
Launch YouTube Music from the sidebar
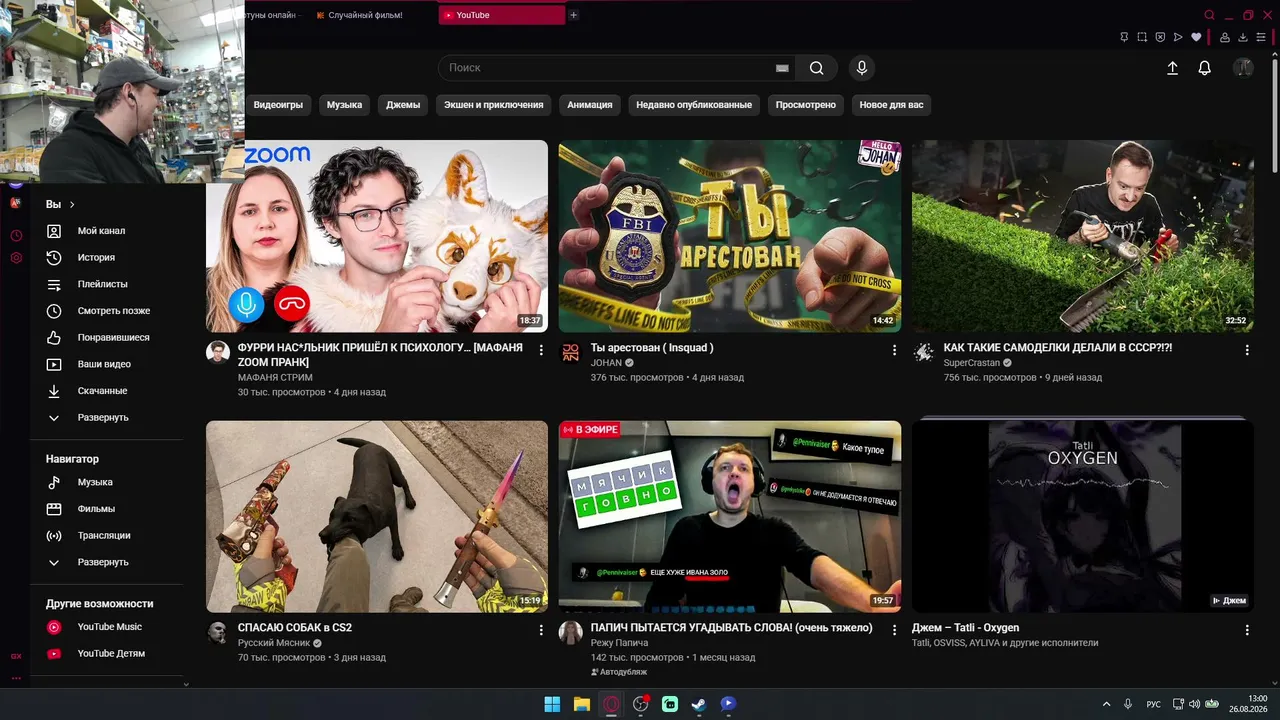[109, 627]
